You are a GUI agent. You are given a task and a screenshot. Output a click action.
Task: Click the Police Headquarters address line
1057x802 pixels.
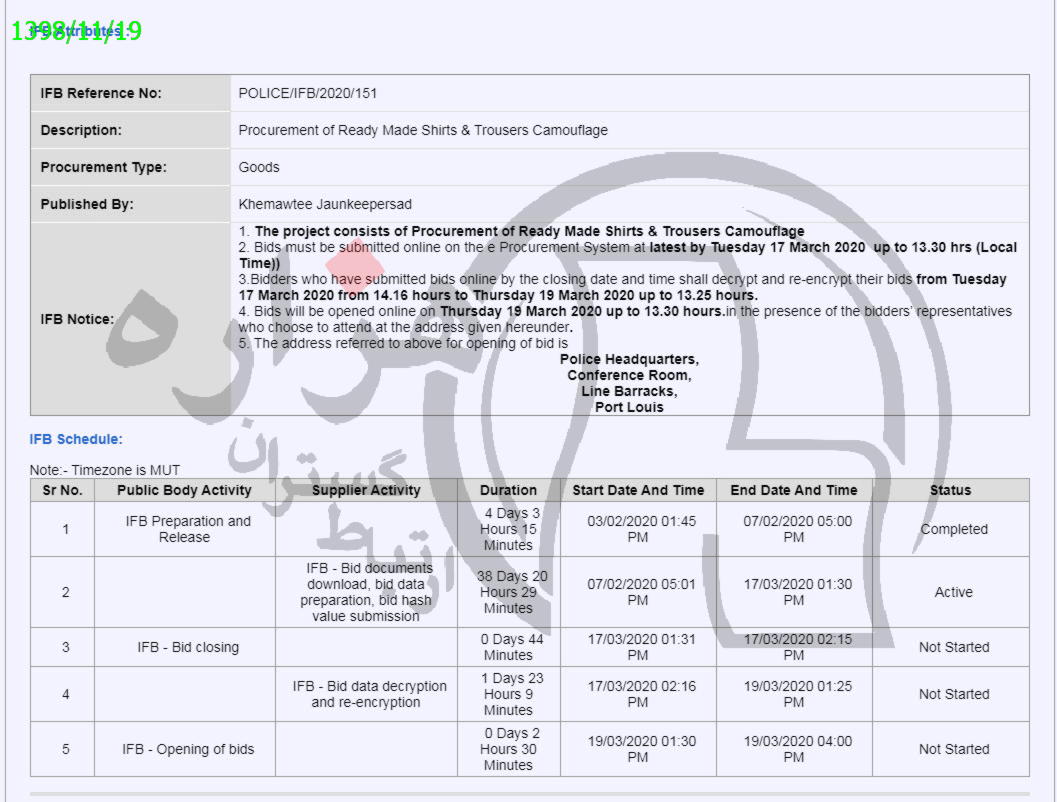pyautogui.click(x=629, y=359)
